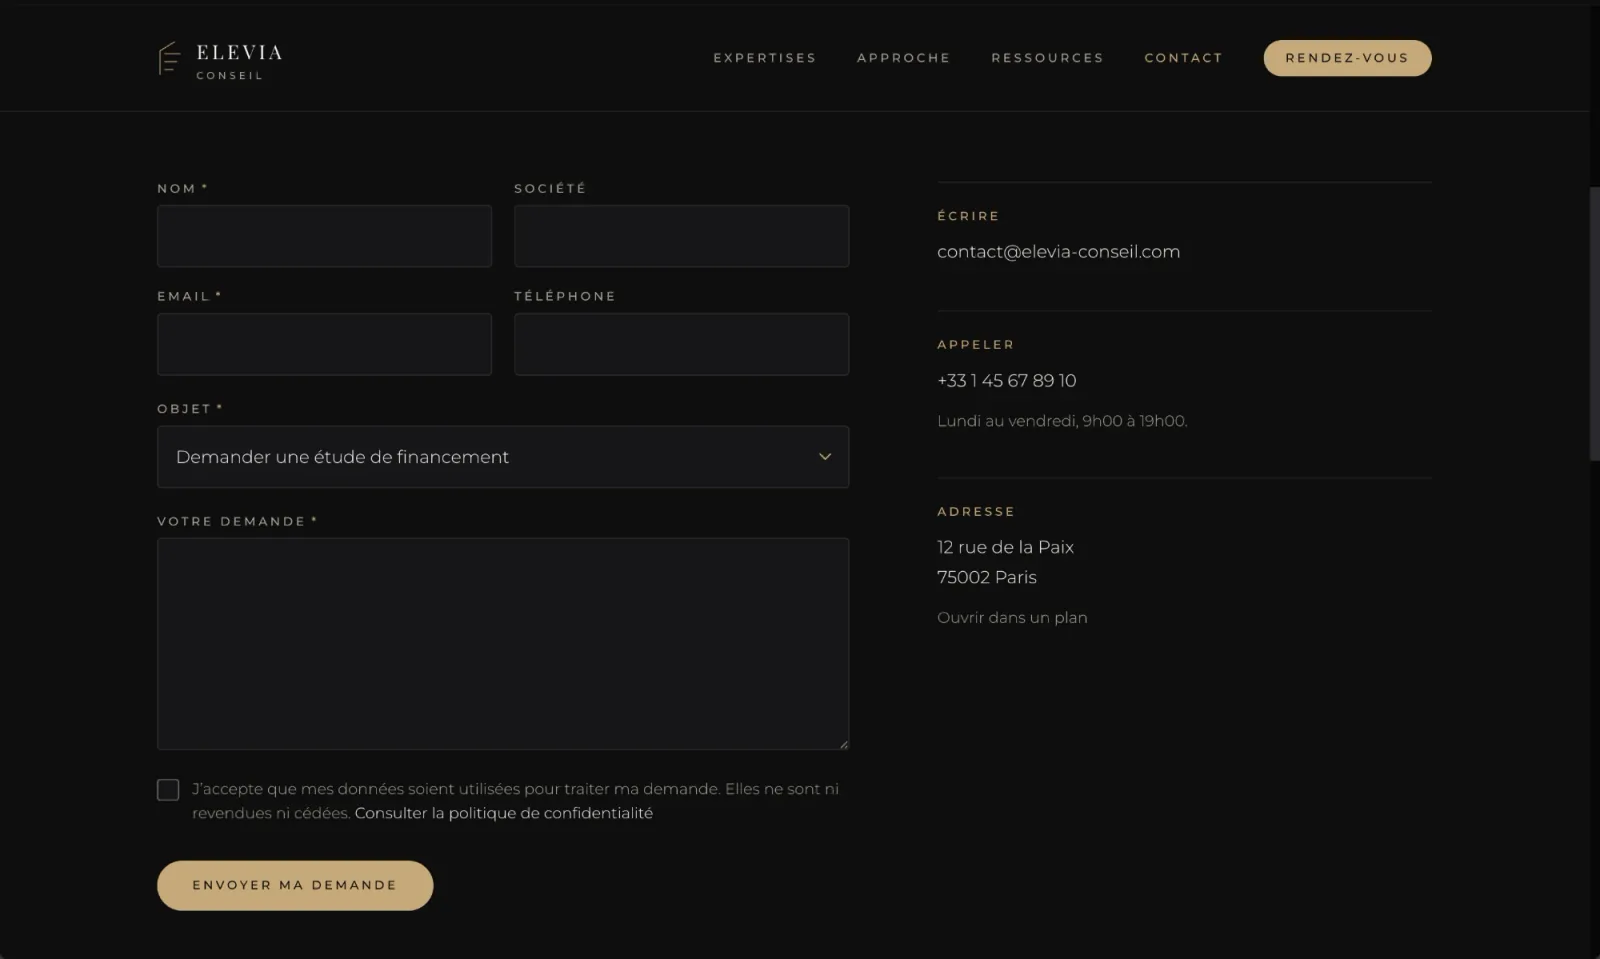Image resolution: width=1600 pixels, height=959 pixels.
Task: Click the page vertical scrollbar thumb
Action: click(1594, 323)
